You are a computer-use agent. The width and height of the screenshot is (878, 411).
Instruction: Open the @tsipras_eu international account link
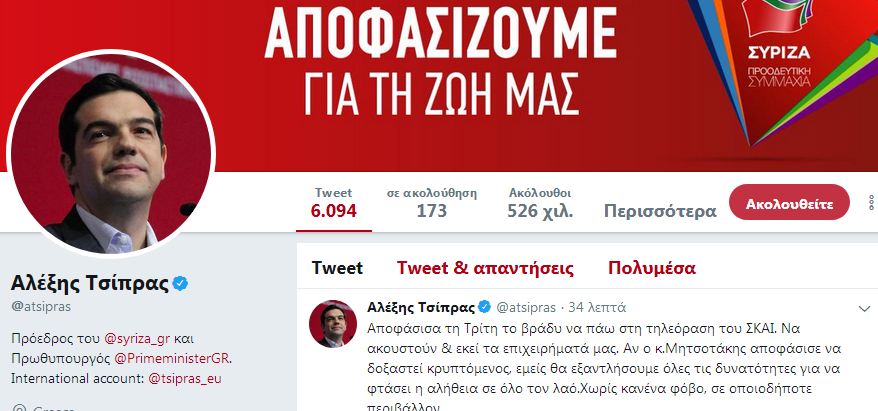[x=185, y=378]
